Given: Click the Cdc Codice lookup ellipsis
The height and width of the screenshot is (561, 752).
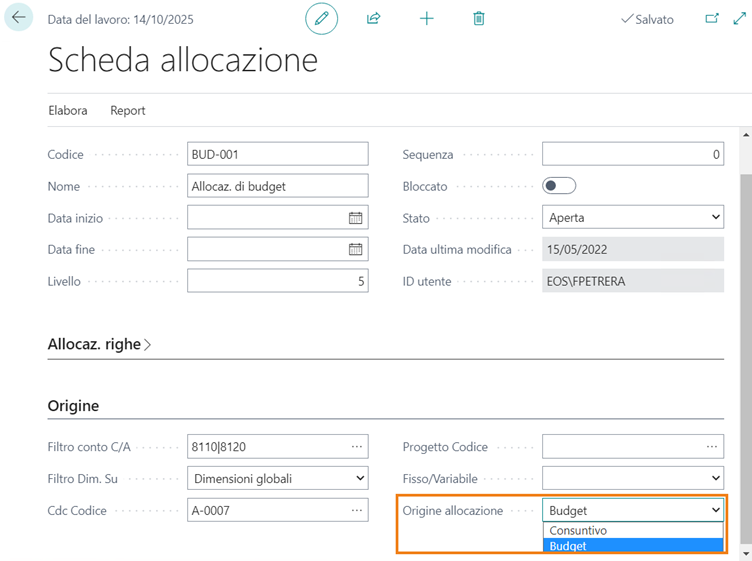Looking at the screenshot, I should 356,511.
